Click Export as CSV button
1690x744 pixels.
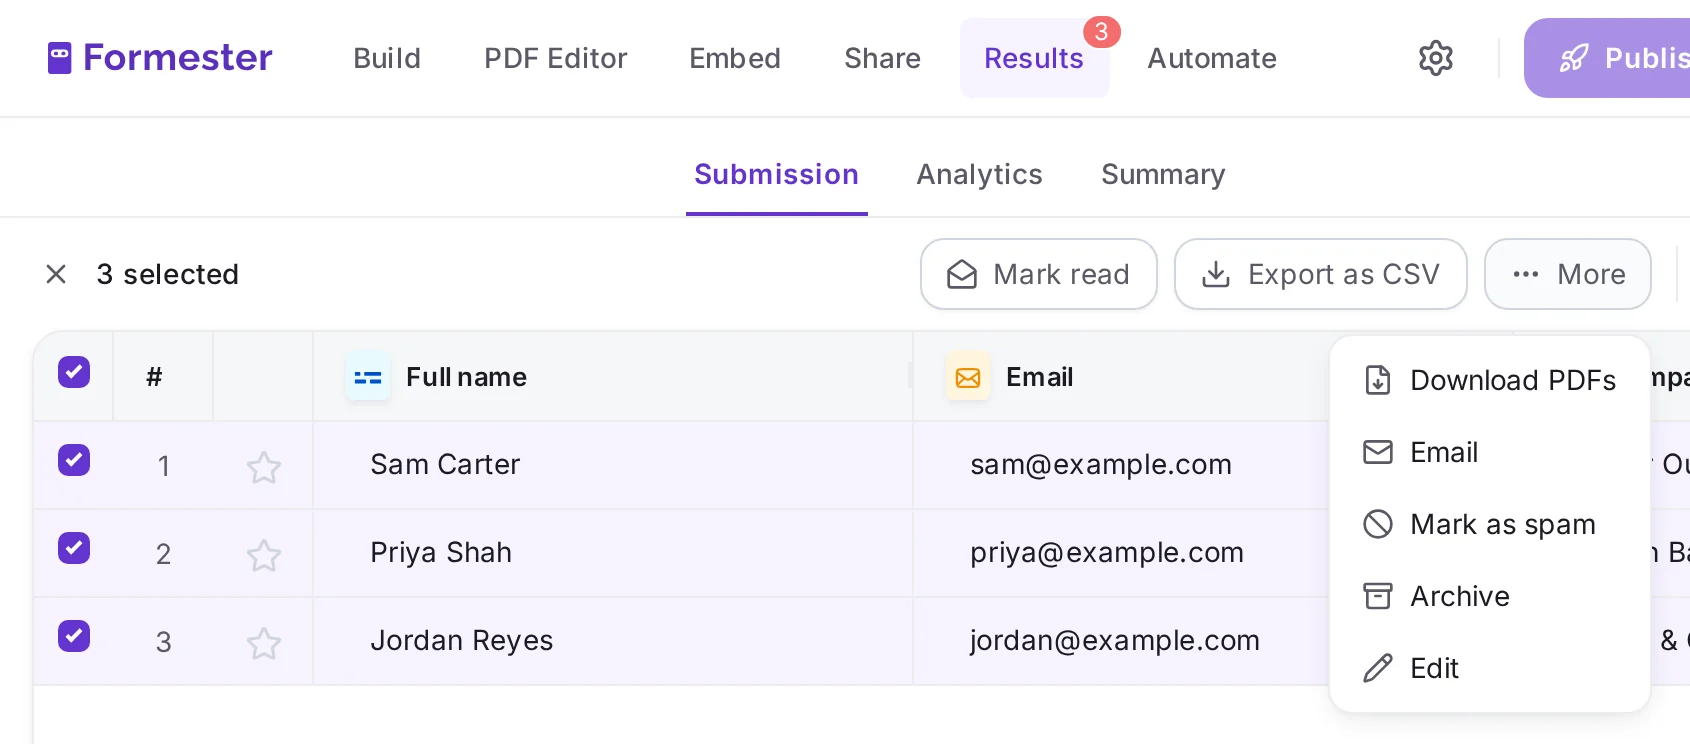tap(1321, 274)
